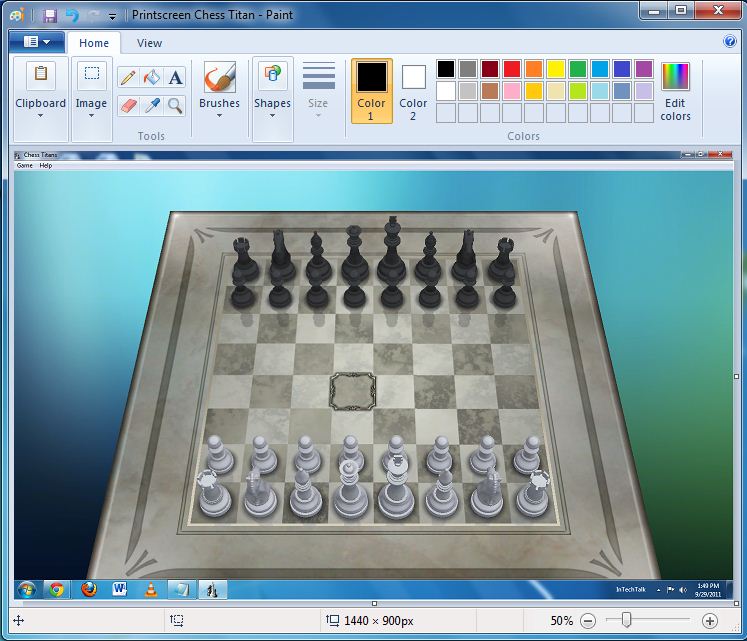The image size is (747, 641).
Task: Click the Shapes icon
Action: (x=273, y=75)
